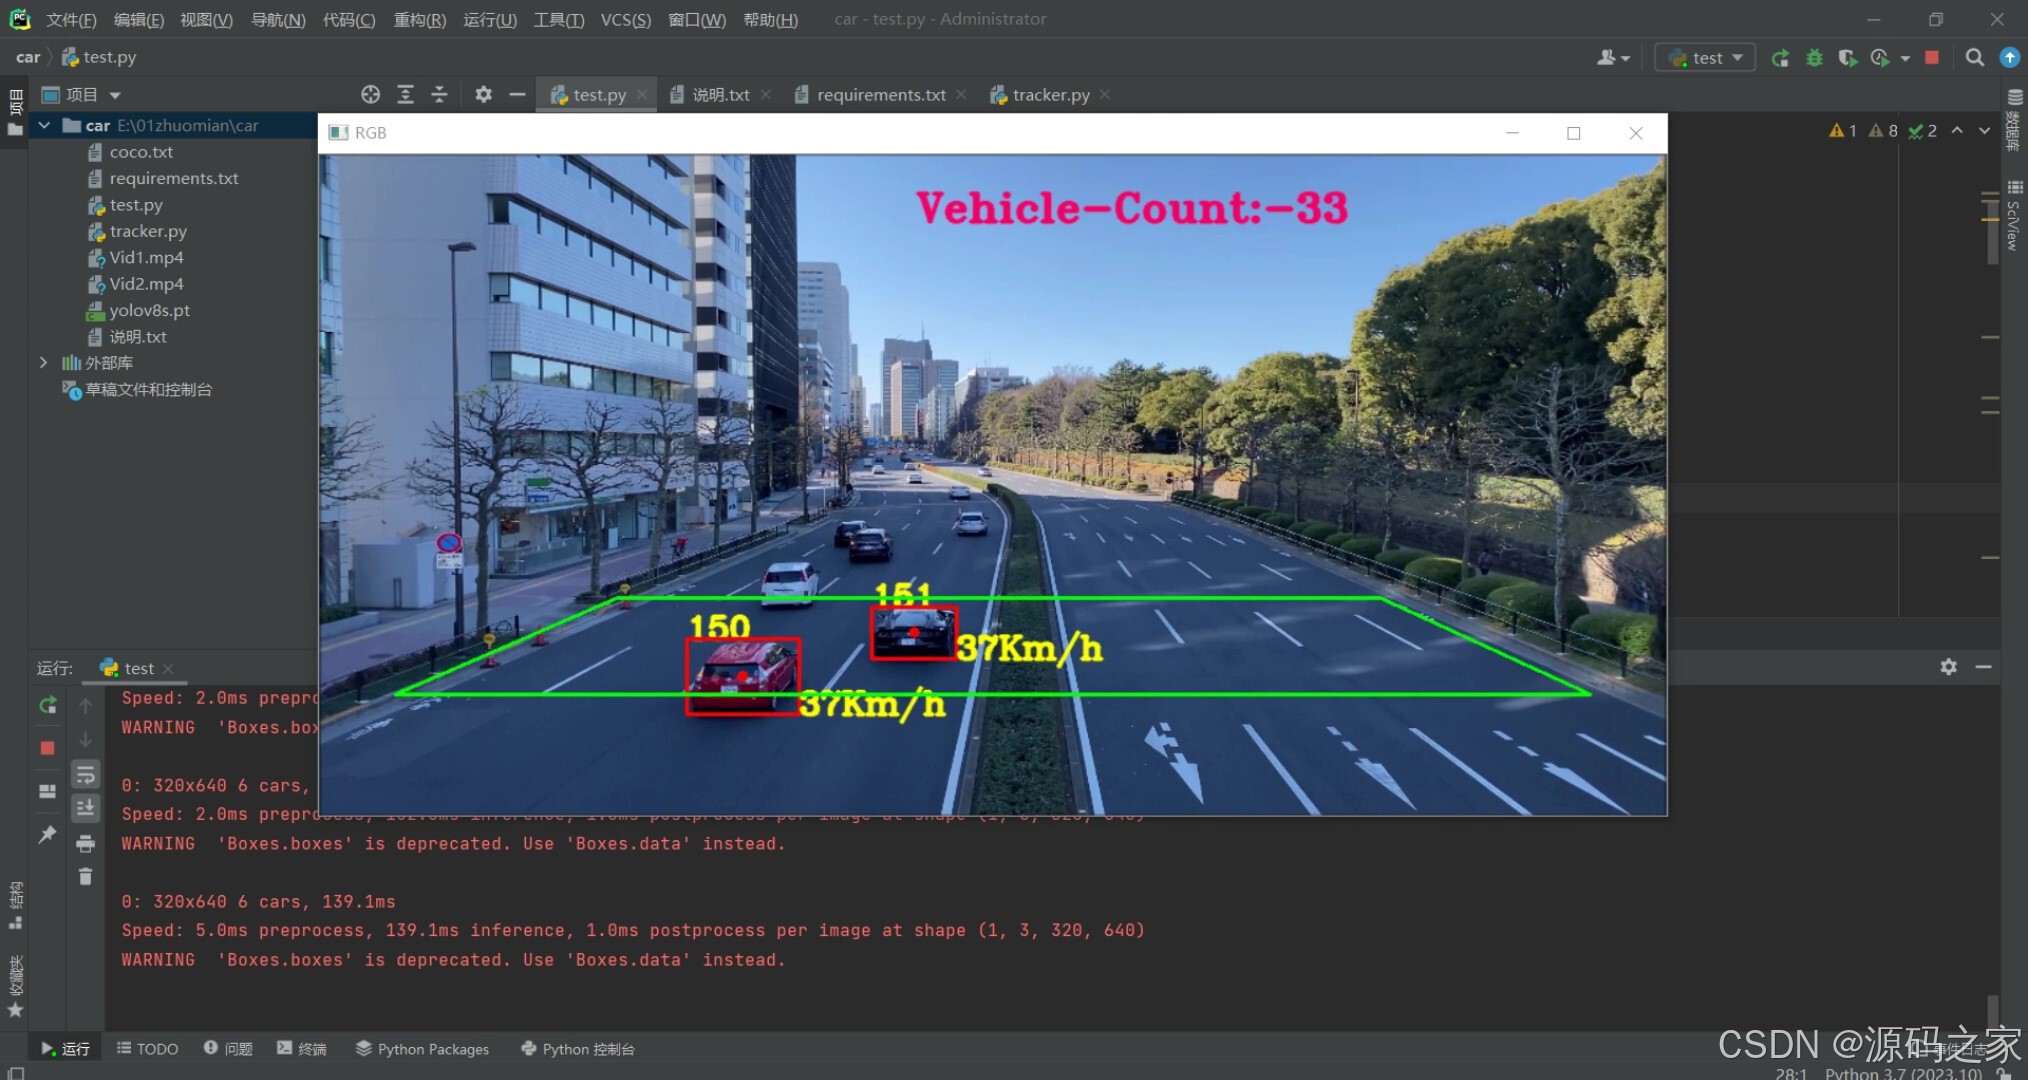Stop the running program from top toolbar
Viewport: 2028px width, 1080px height.
pyautogui.click(x=1932, y=58)
